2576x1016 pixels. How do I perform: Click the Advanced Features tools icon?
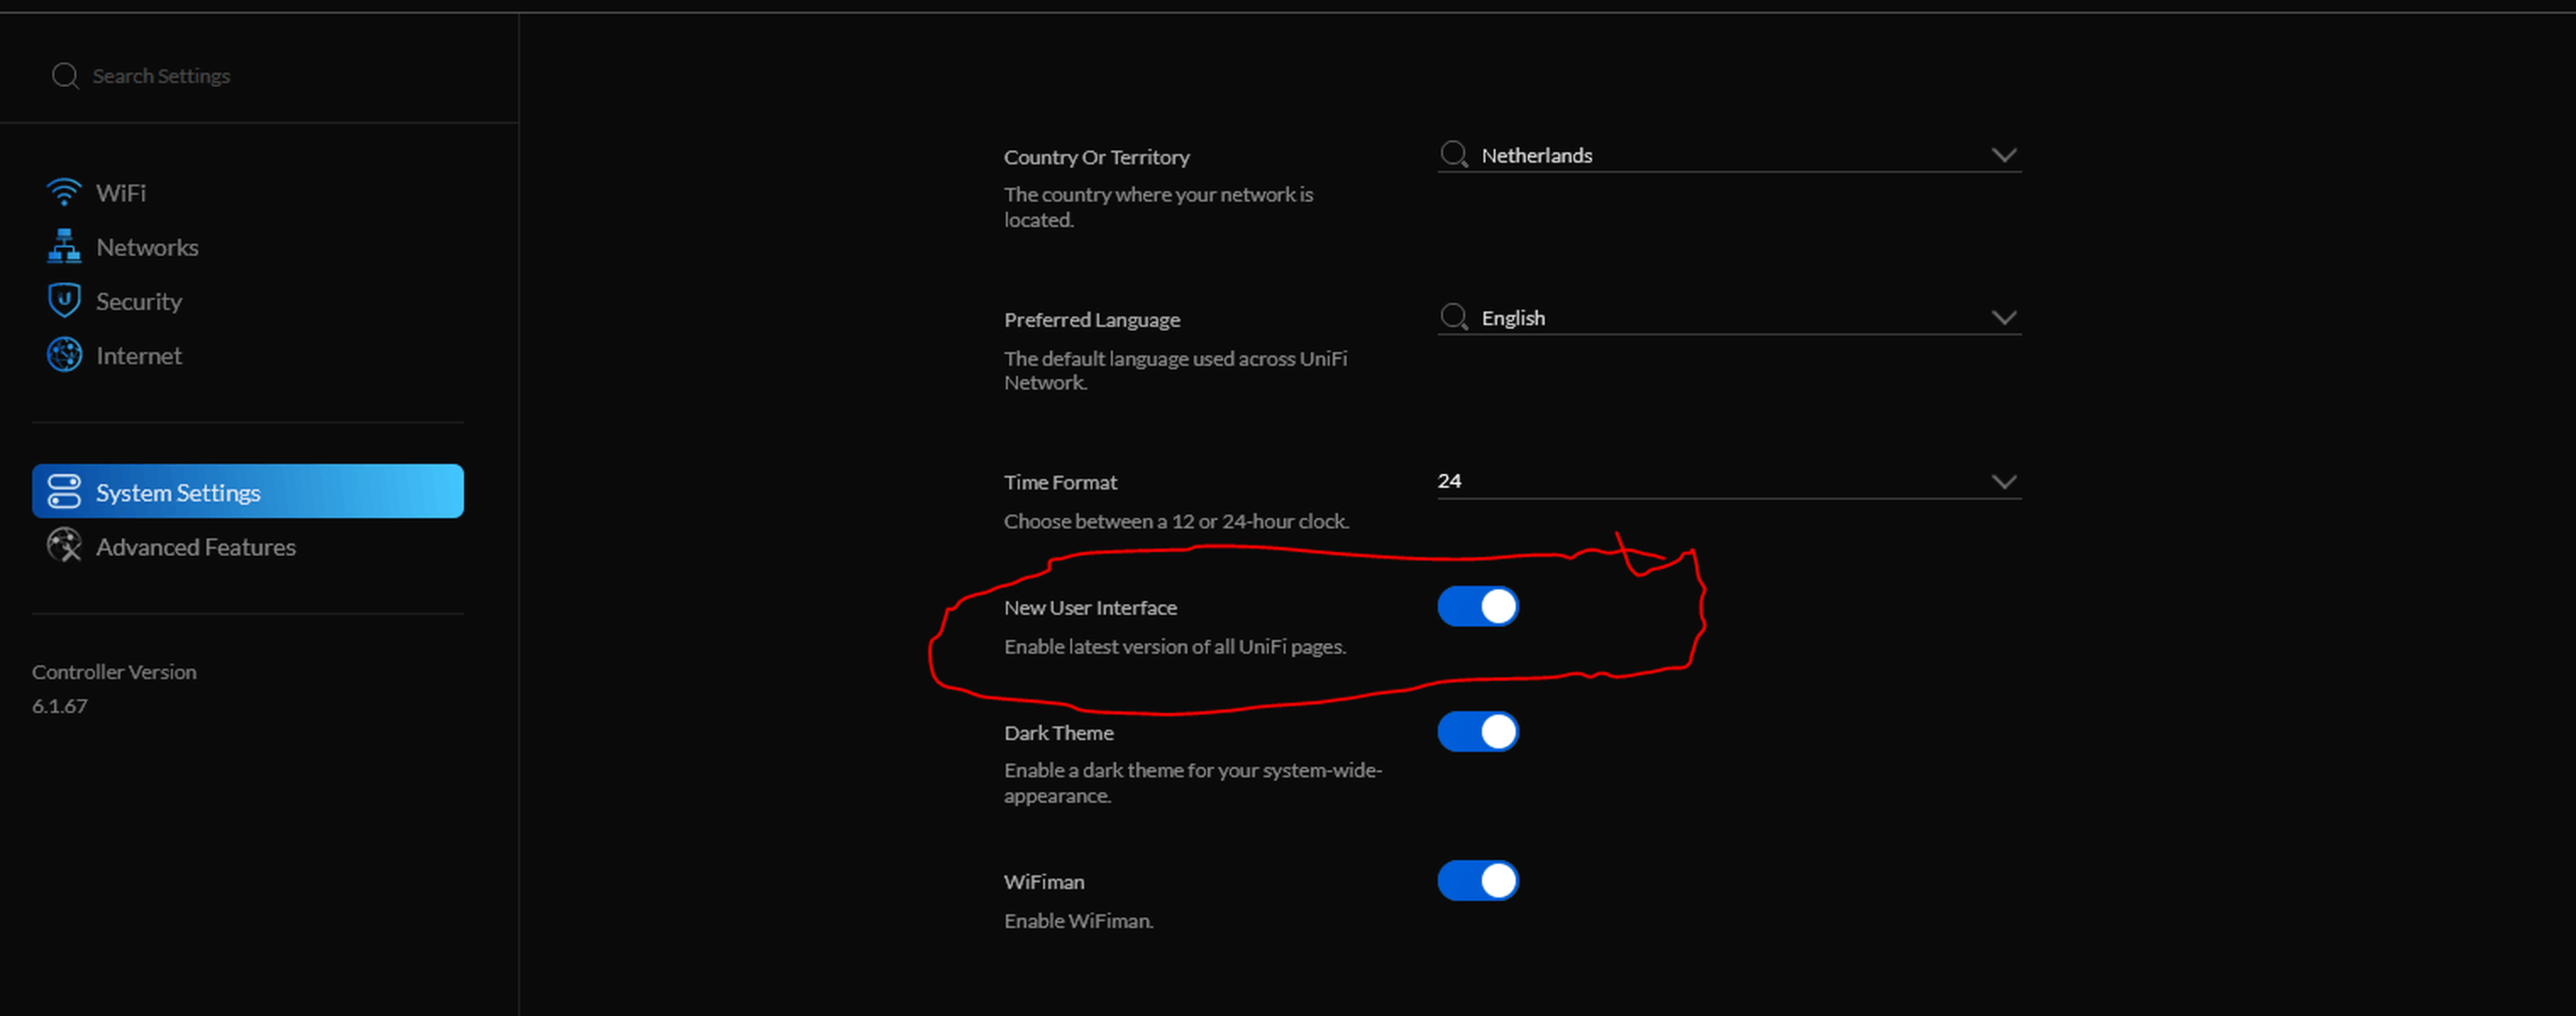[x=64, y=546]
